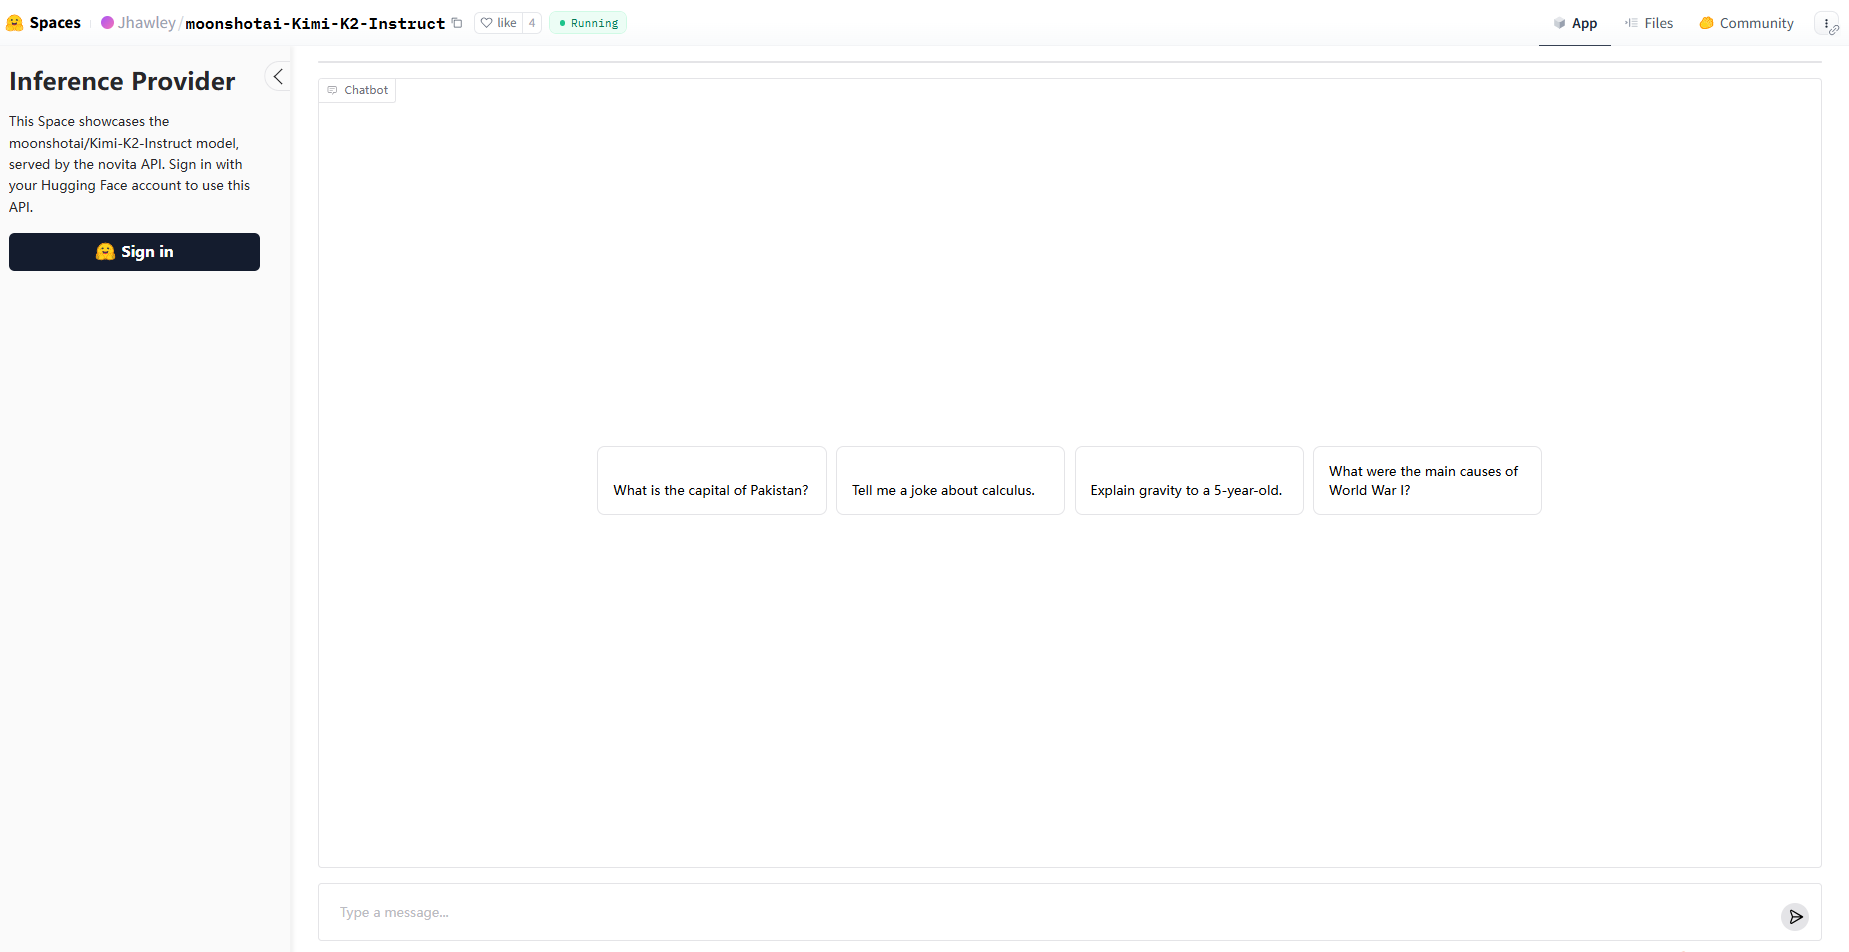Click the Spaces text link in header
This screenshot has width=1849, height=952.
coord(55,23)
